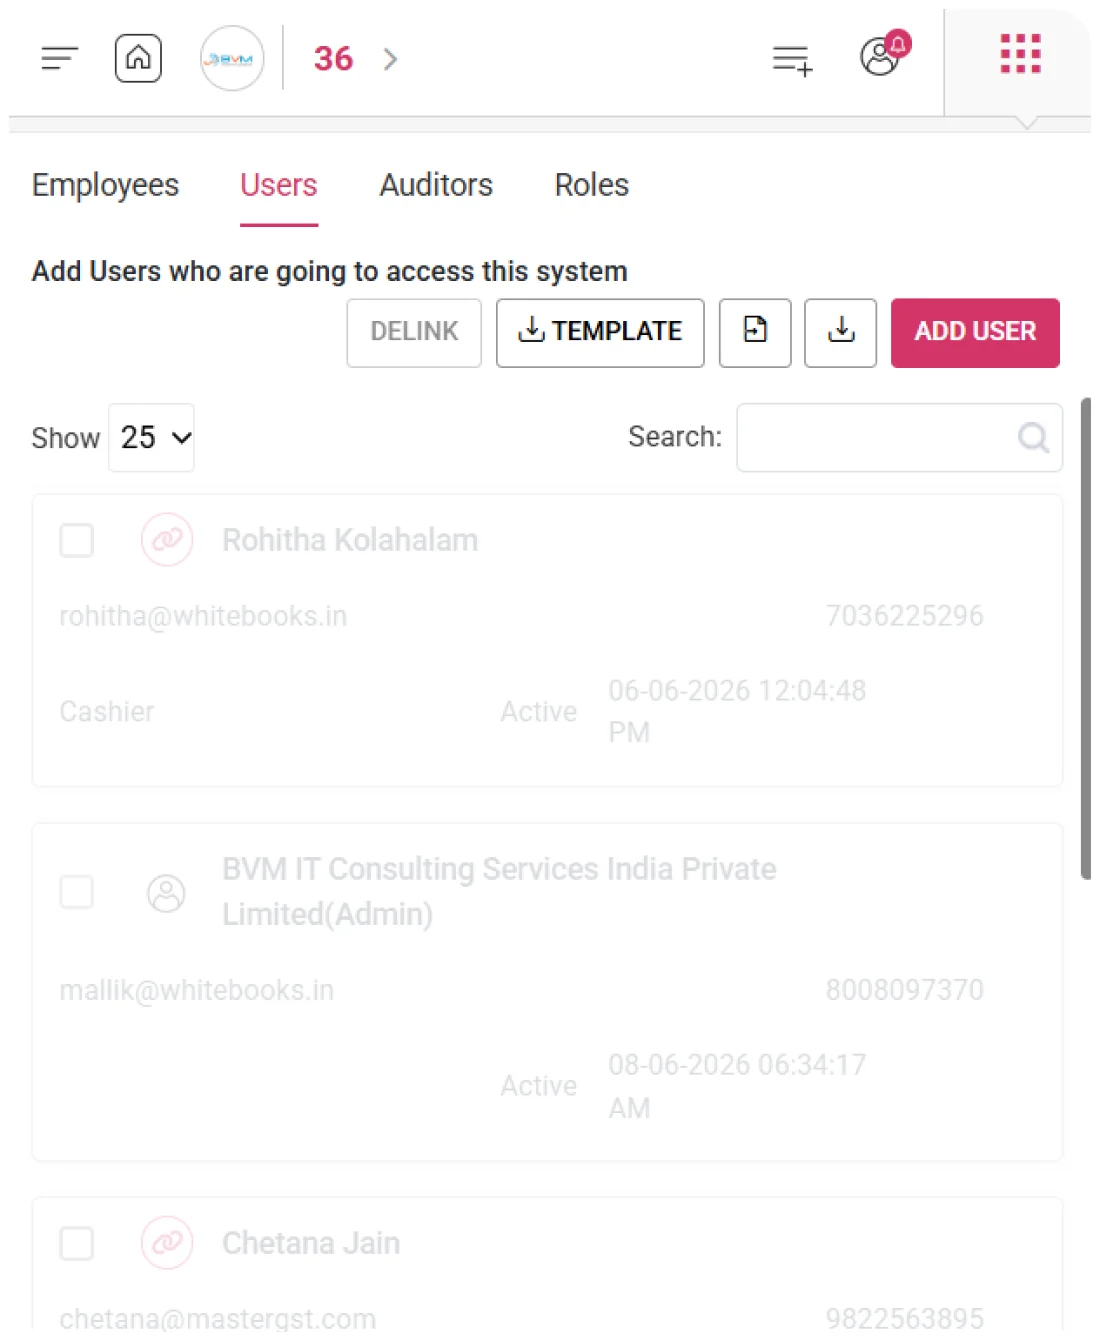Click the timestamp 08-06-2026 06:34:17 AM
This screenshot has height=1341, width=1100.
(737, 1086)
